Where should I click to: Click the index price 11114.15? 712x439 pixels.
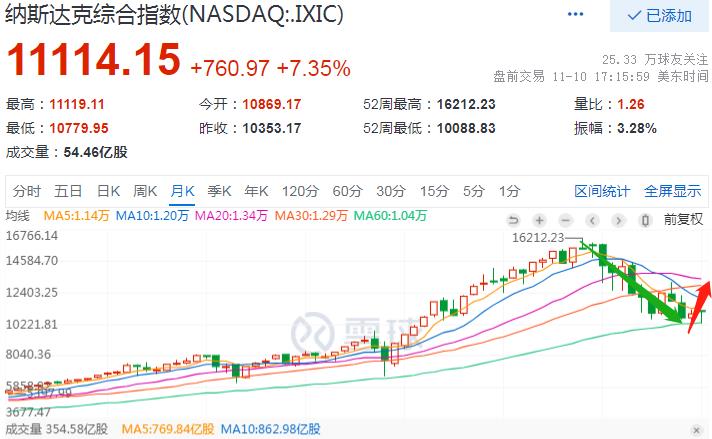coord(94,60)
